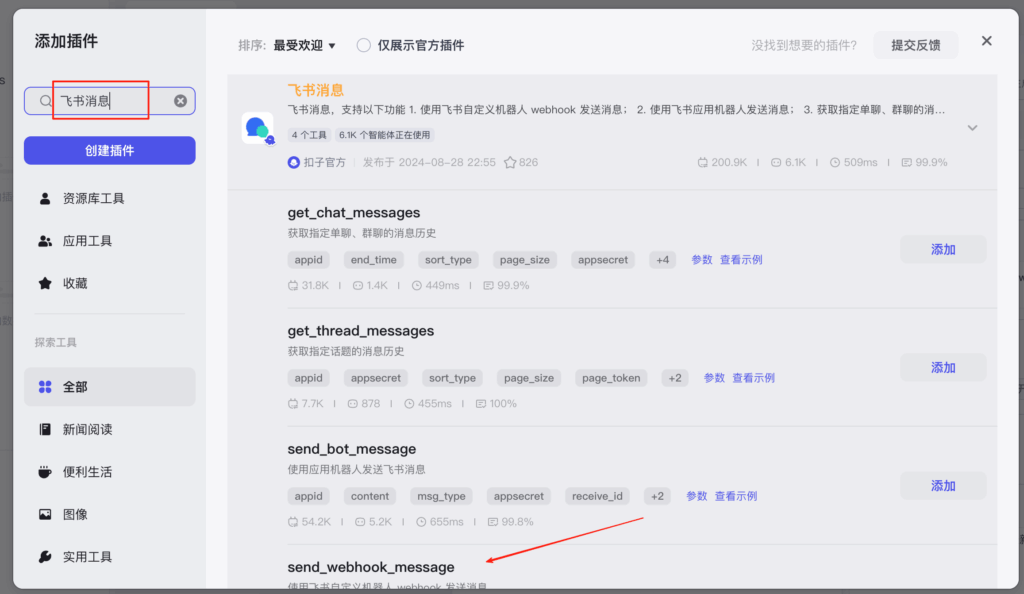Click the 图像 picture icon
Image resolution: width=1024 pixels, height=594 pixels.
click(x=45, y=514)
